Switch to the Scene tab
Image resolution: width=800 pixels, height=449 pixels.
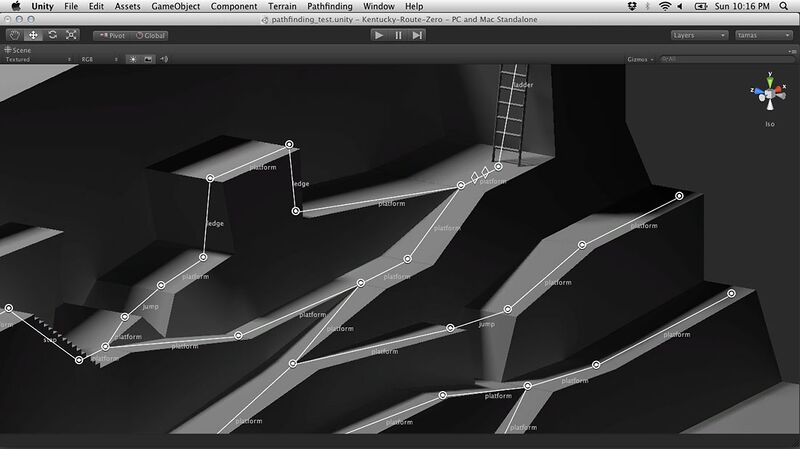tap(18, 50)
